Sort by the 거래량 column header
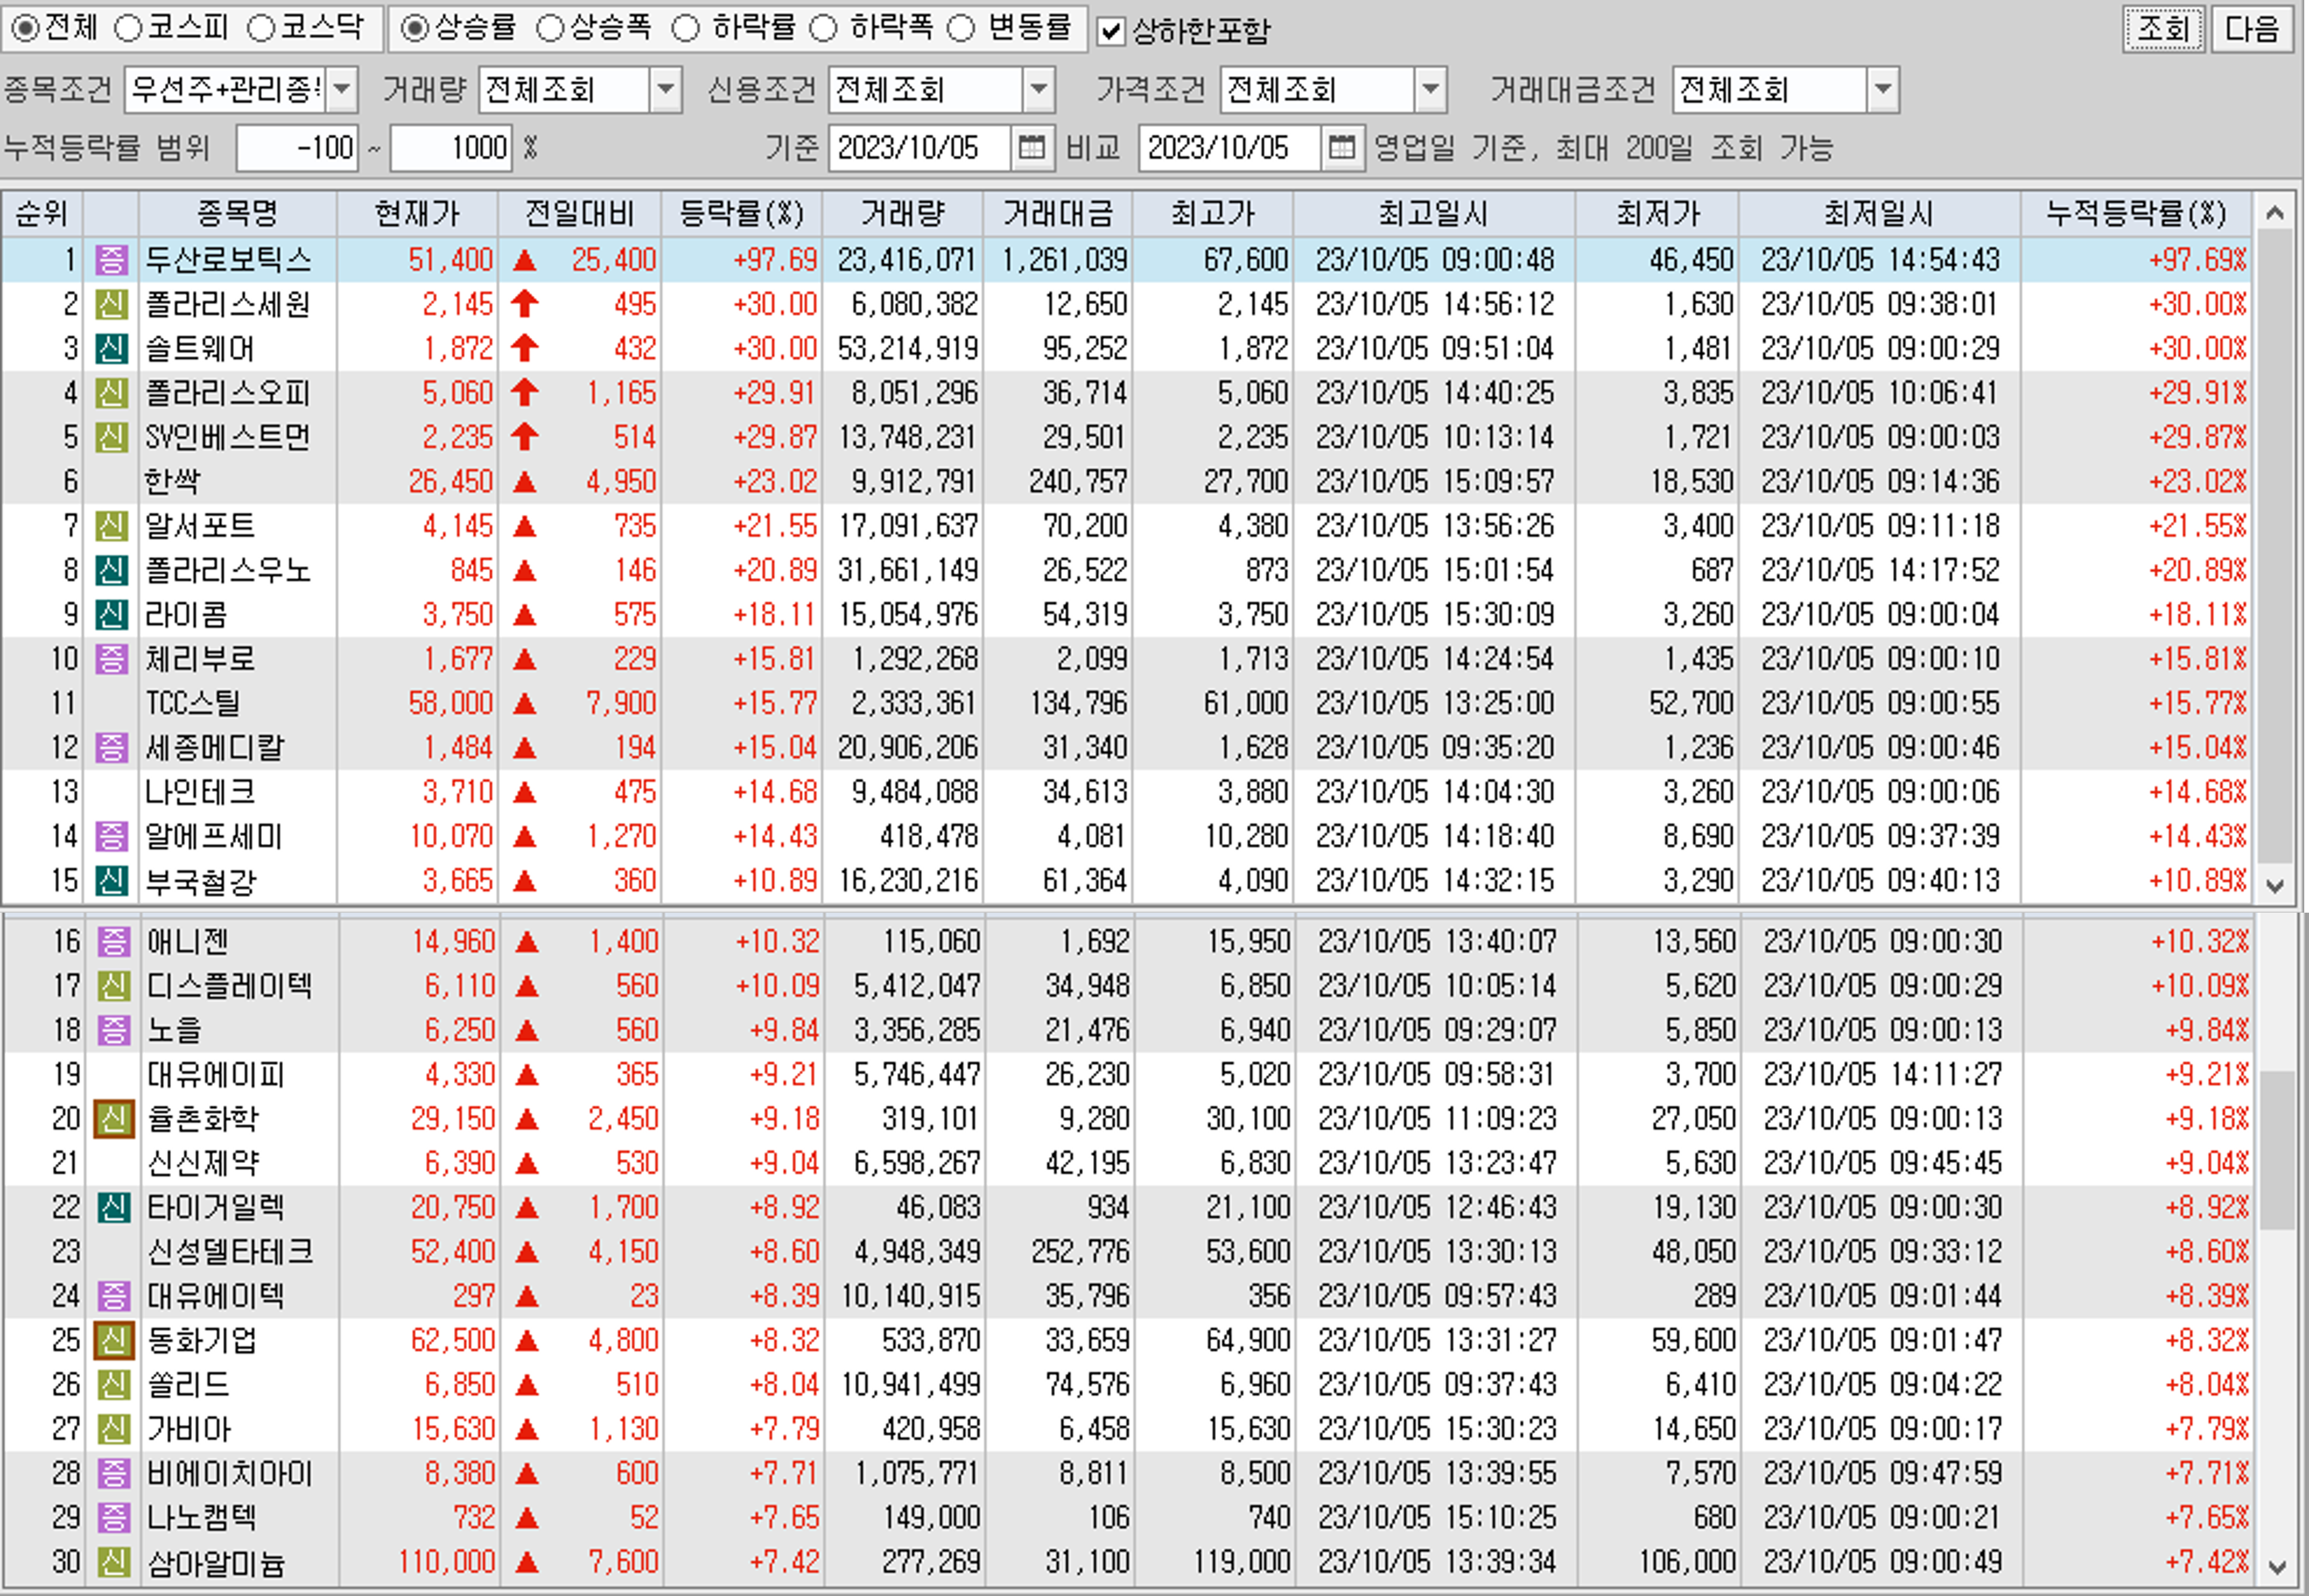Screen dimensions: 2309x1596 pos(902,213)
